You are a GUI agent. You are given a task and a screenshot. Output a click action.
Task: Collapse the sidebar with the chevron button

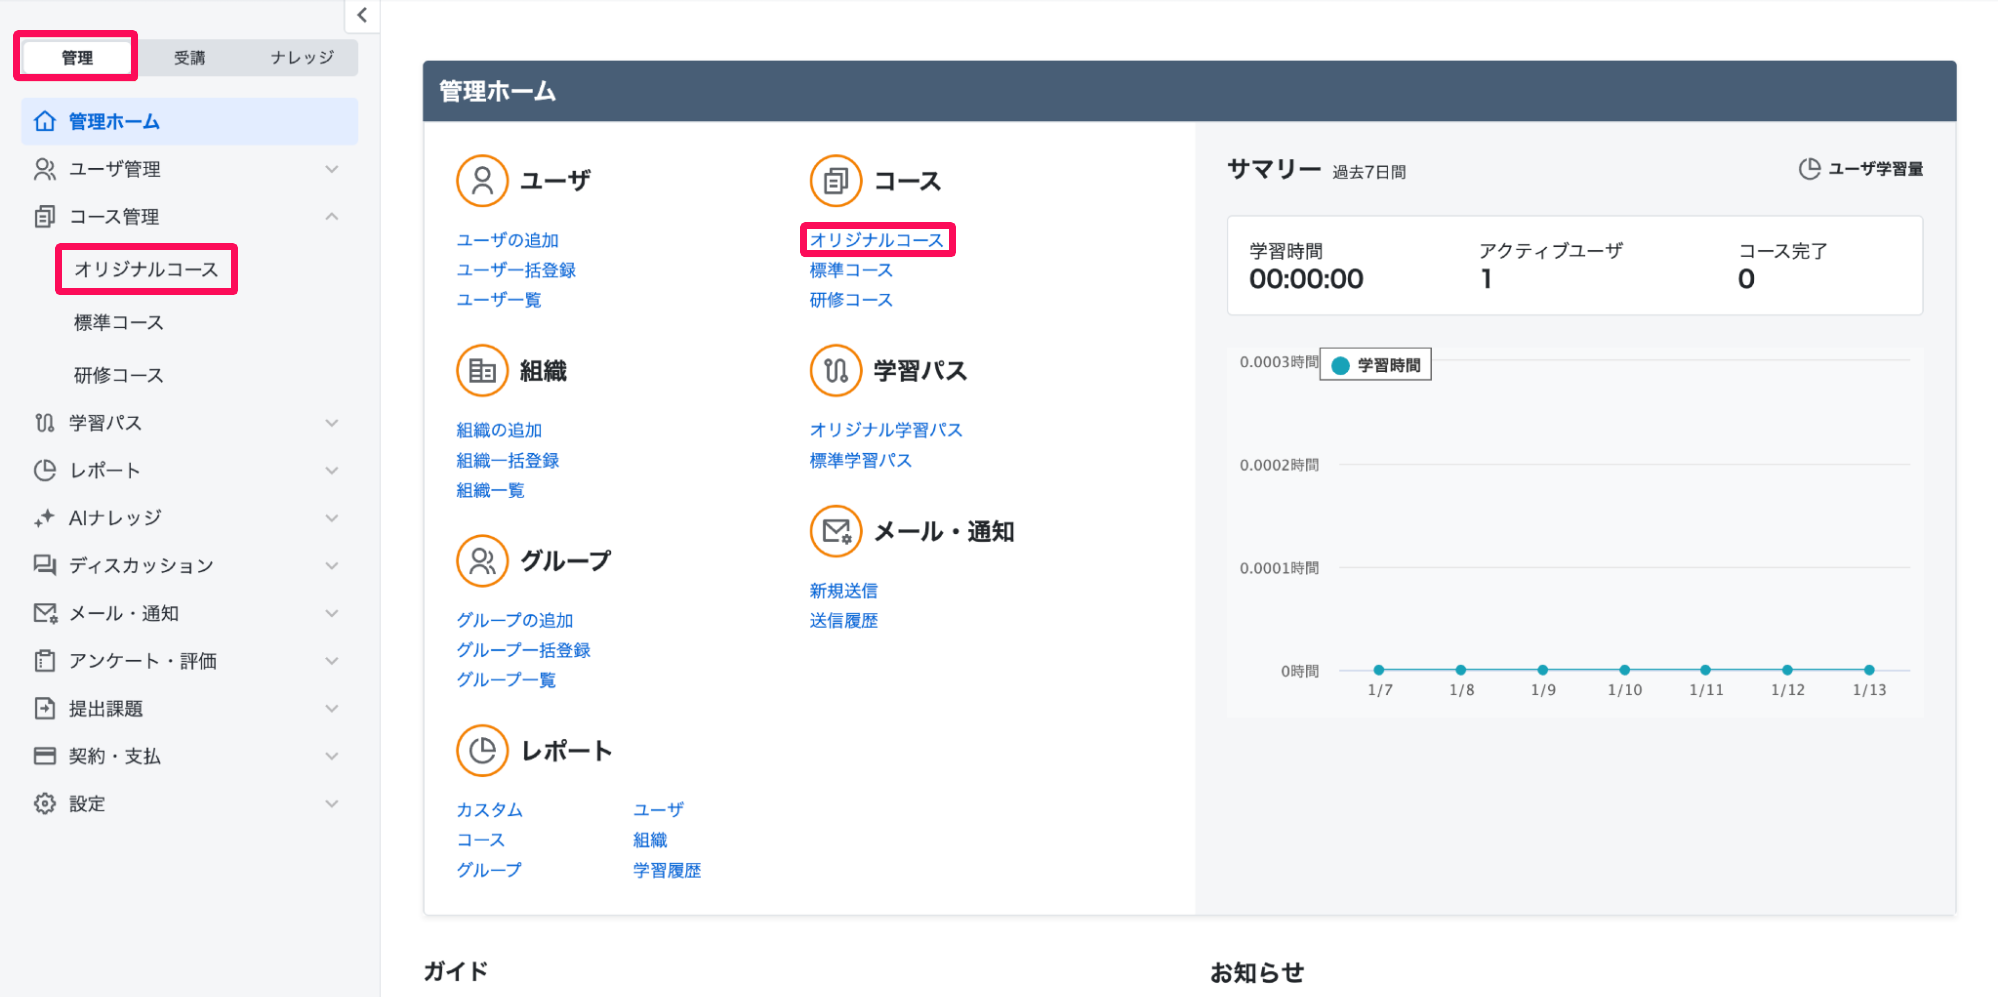(x=362, y=15)
